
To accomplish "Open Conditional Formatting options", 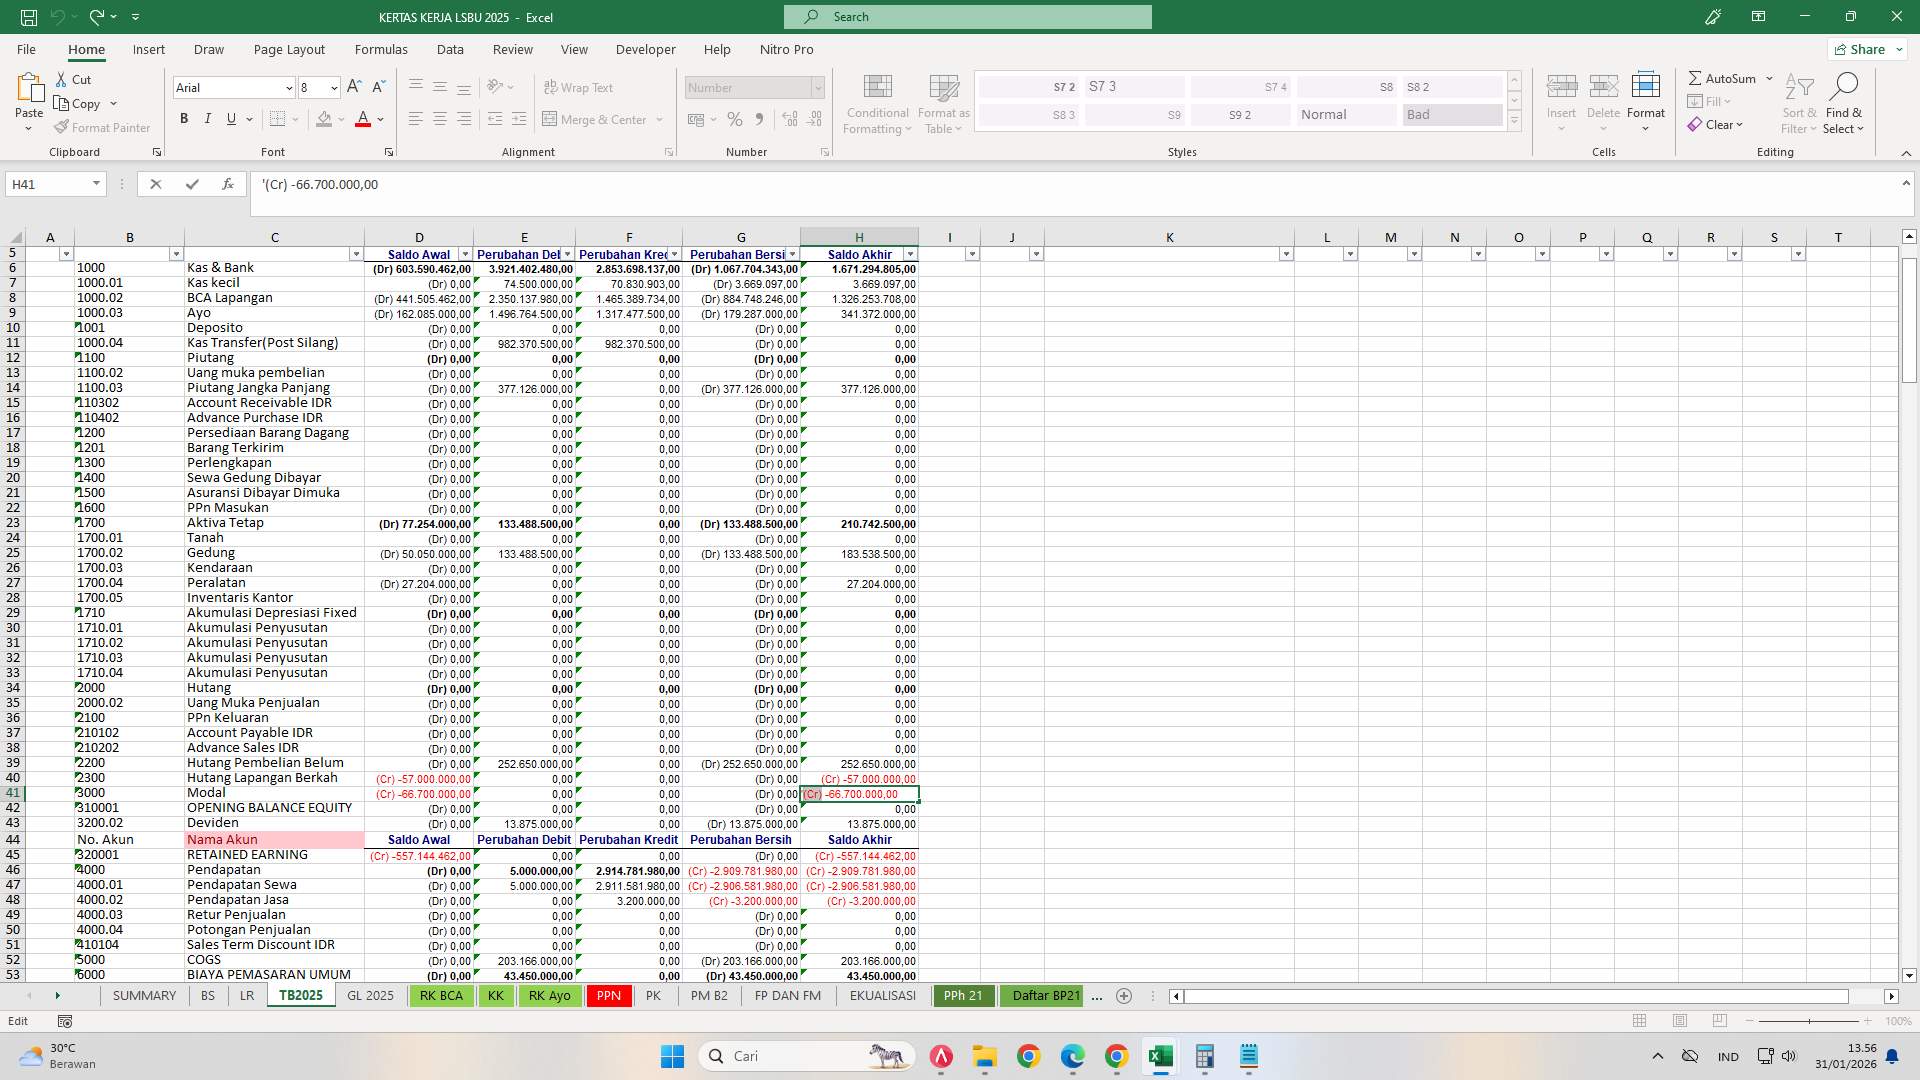I will pyautogui.click(x=877, y=103).
